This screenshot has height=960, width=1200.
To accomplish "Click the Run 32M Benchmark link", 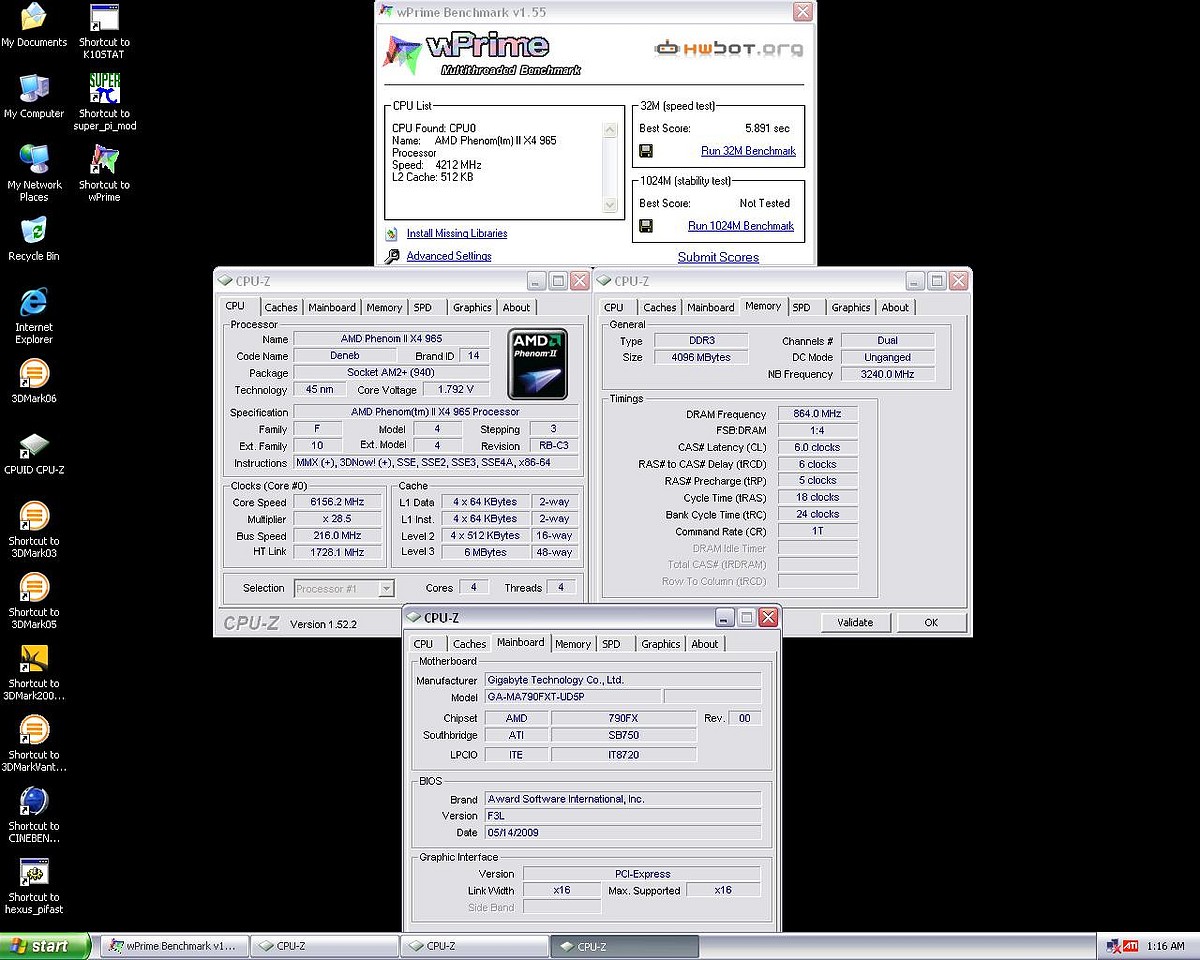I will [748, 151].
